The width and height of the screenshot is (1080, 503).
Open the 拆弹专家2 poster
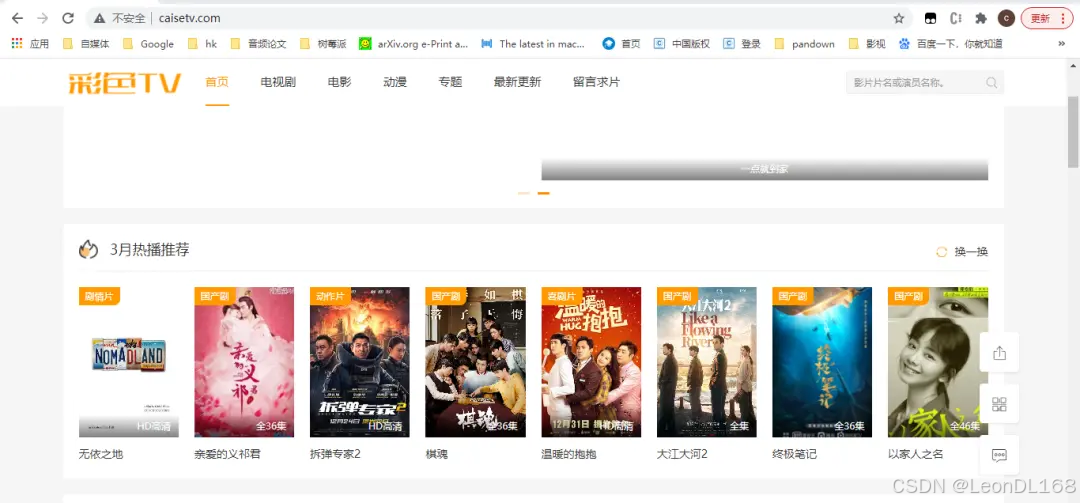point(360,362)
